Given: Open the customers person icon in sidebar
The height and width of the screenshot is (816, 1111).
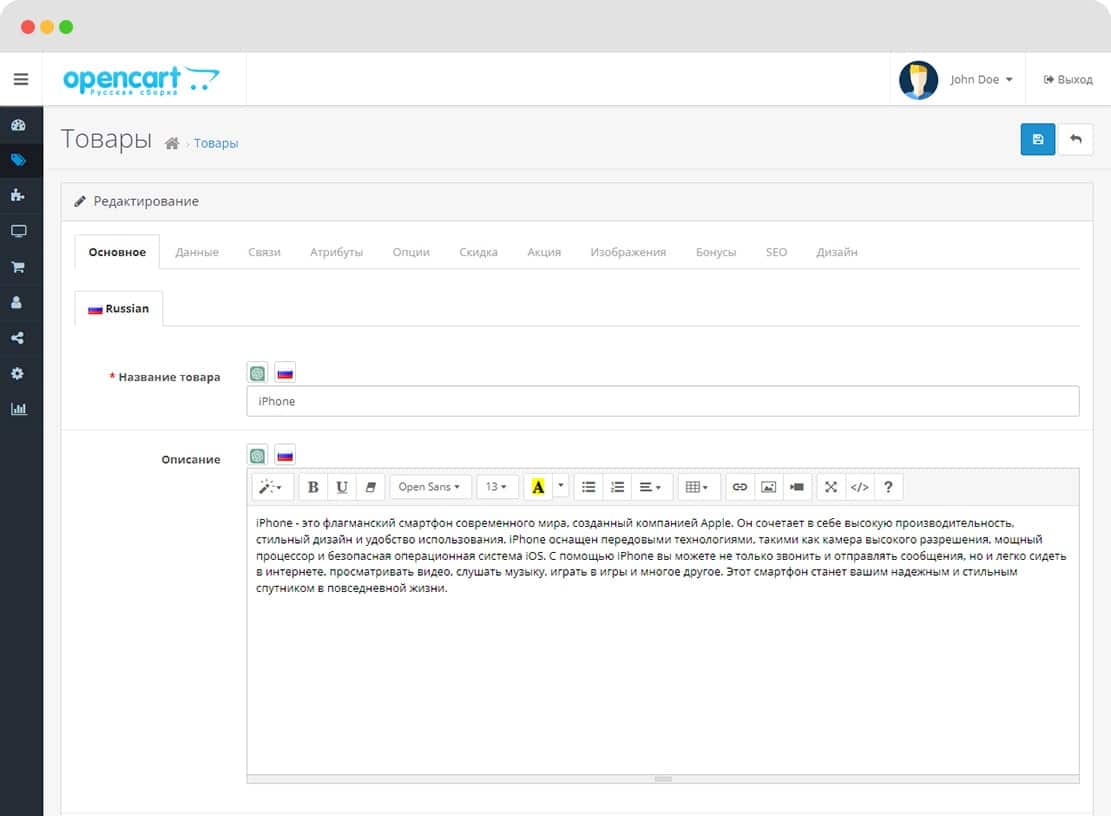Looking at the screenshot, I should point(17,302).
